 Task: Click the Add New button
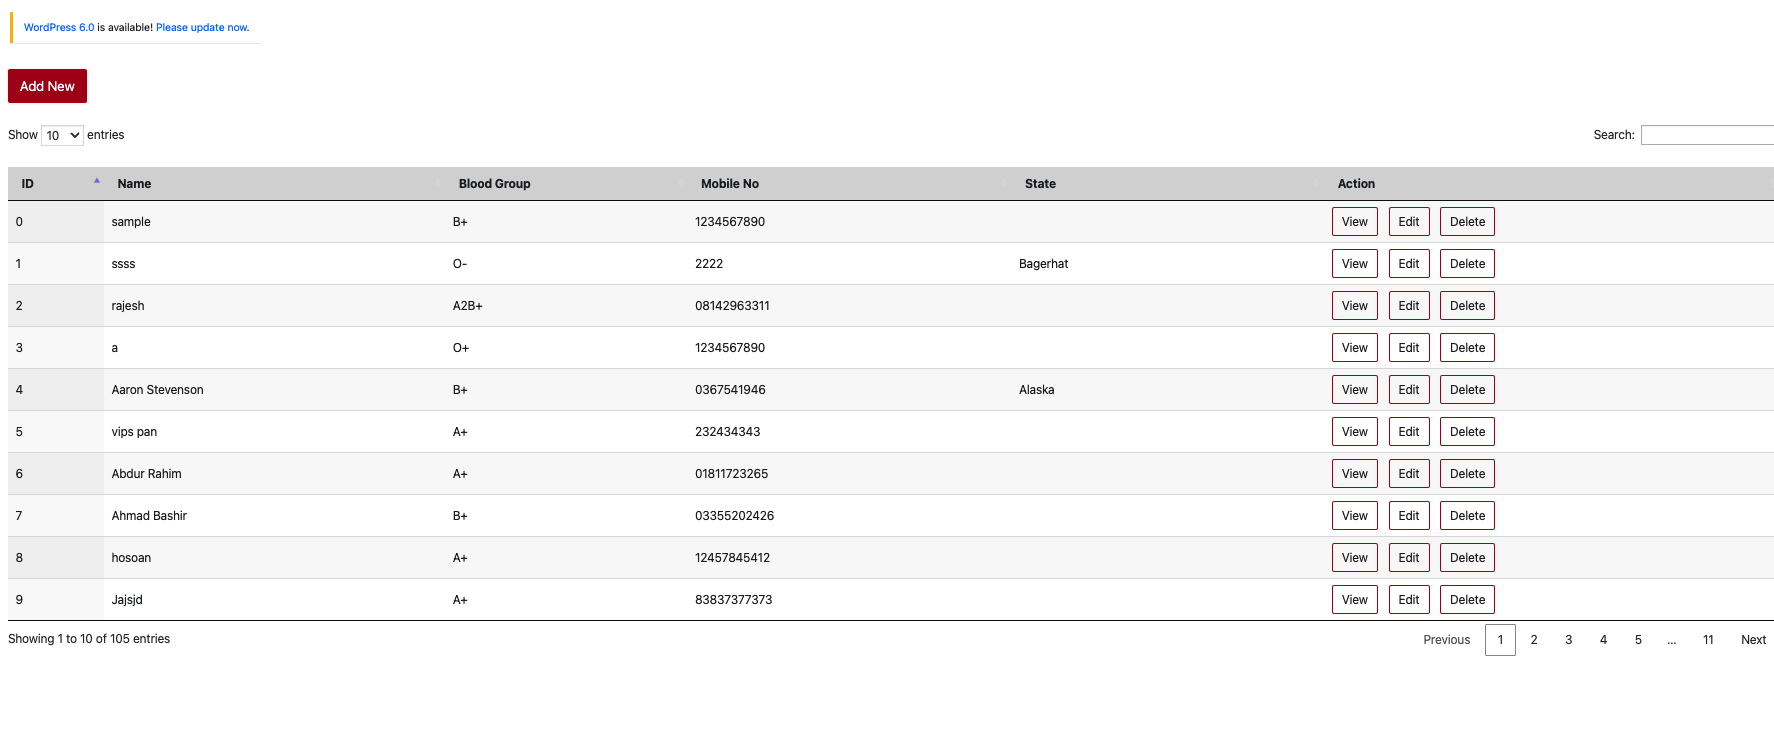[47, 86]
